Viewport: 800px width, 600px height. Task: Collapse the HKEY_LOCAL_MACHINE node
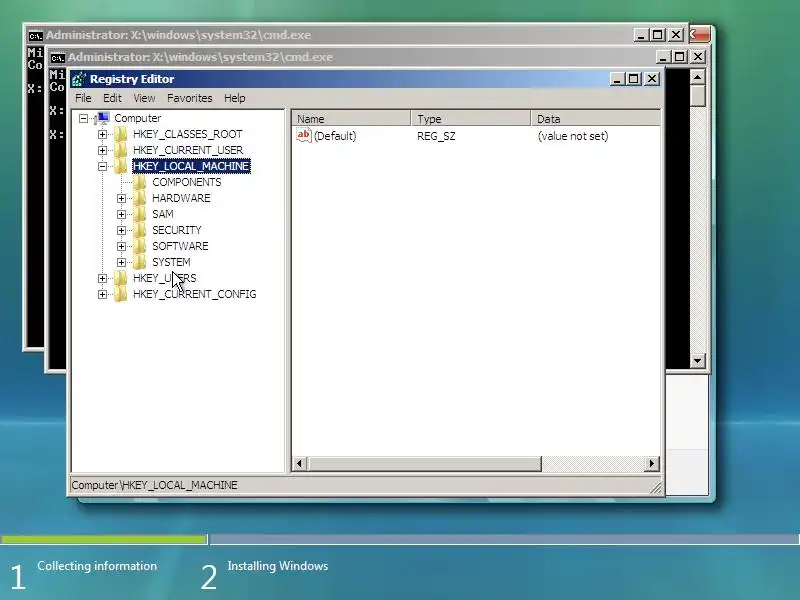102,166
